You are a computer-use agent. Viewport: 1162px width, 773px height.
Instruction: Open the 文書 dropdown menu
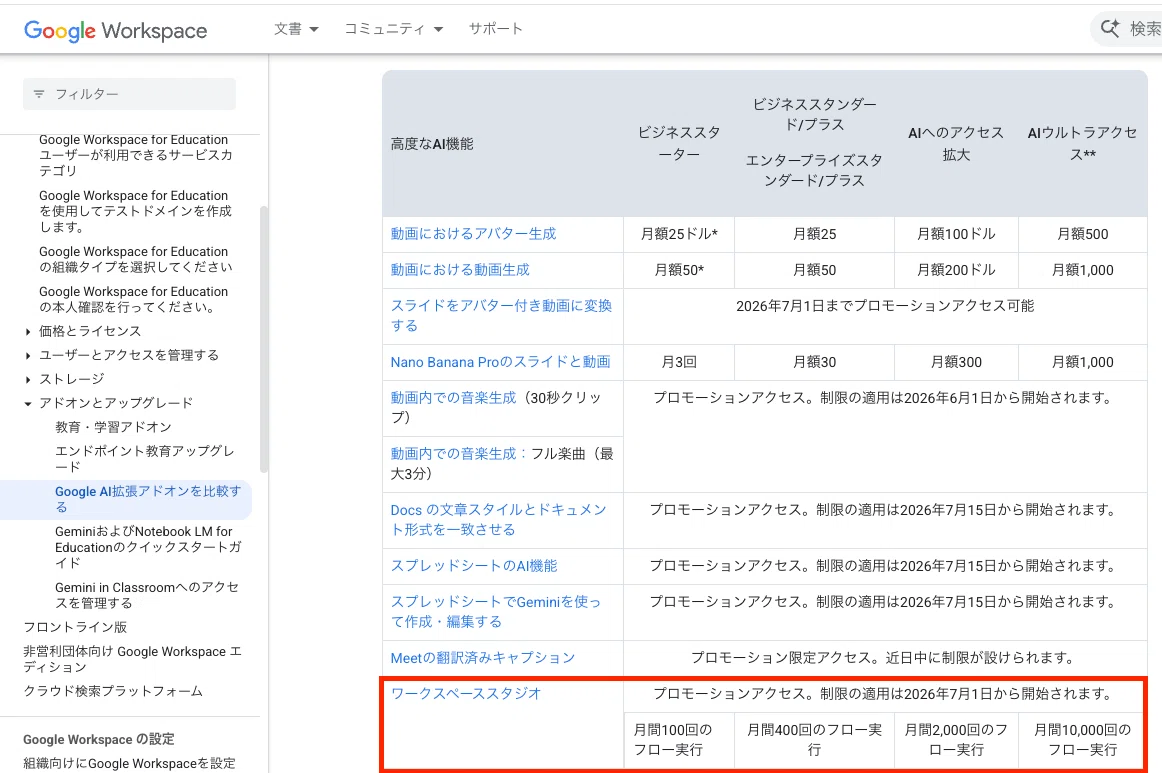[296, 29]
